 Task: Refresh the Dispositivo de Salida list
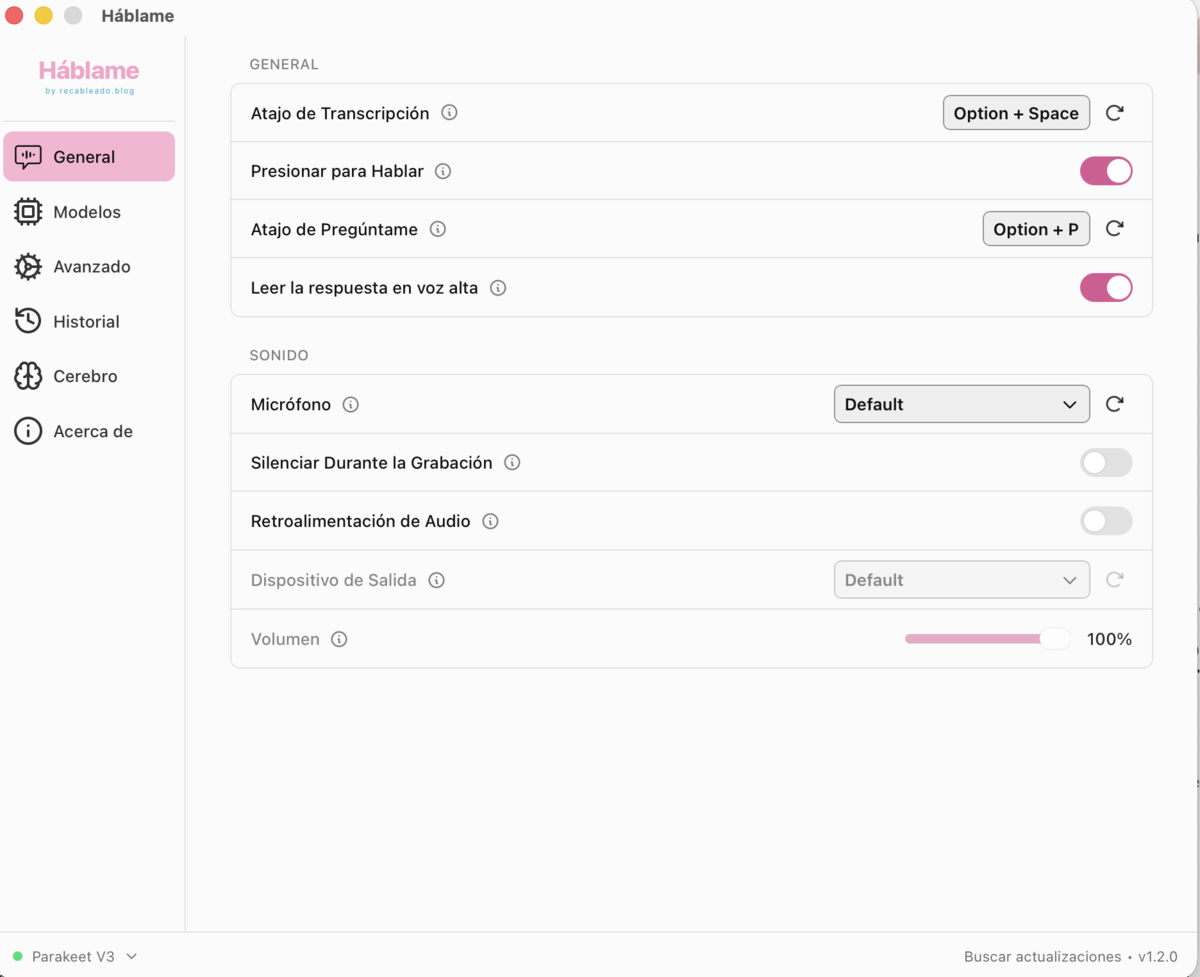click(x=1115, y=580)
